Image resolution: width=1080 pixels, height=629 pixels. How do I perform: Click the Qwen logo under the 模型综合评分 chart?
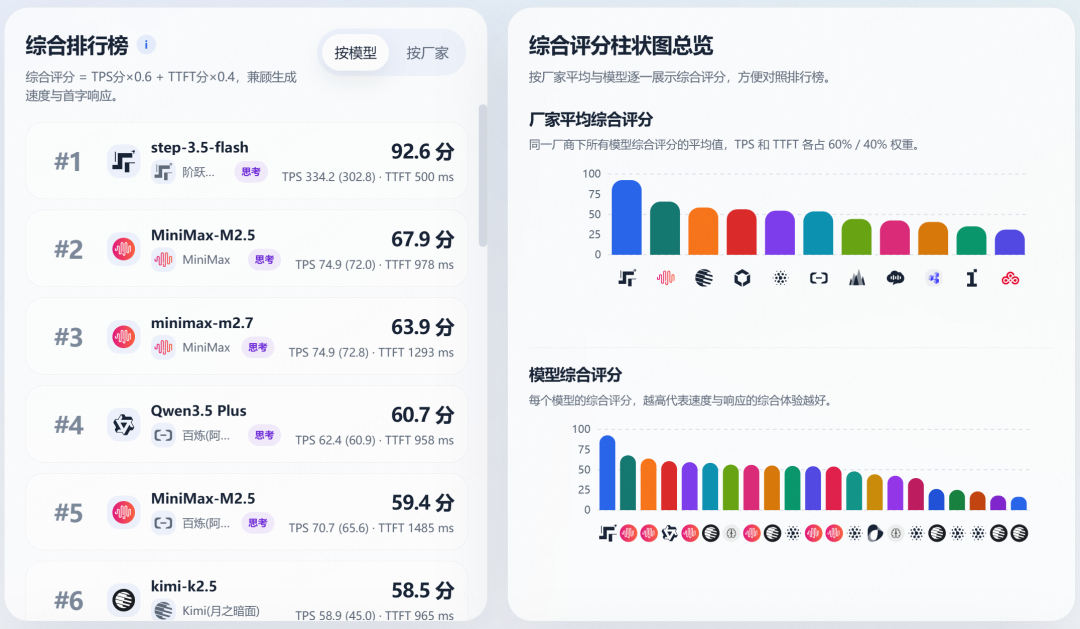[x=669, y=533]
